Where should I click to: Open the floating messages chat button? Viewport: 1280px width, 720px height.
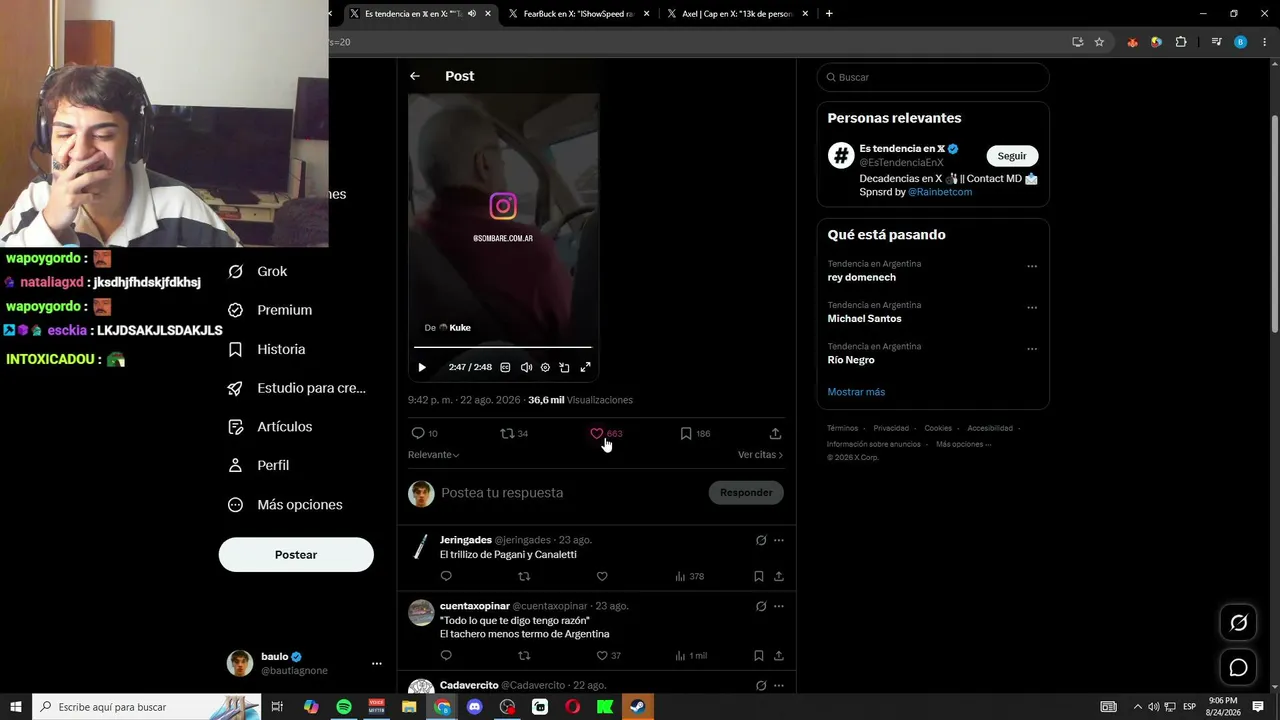1238,667
